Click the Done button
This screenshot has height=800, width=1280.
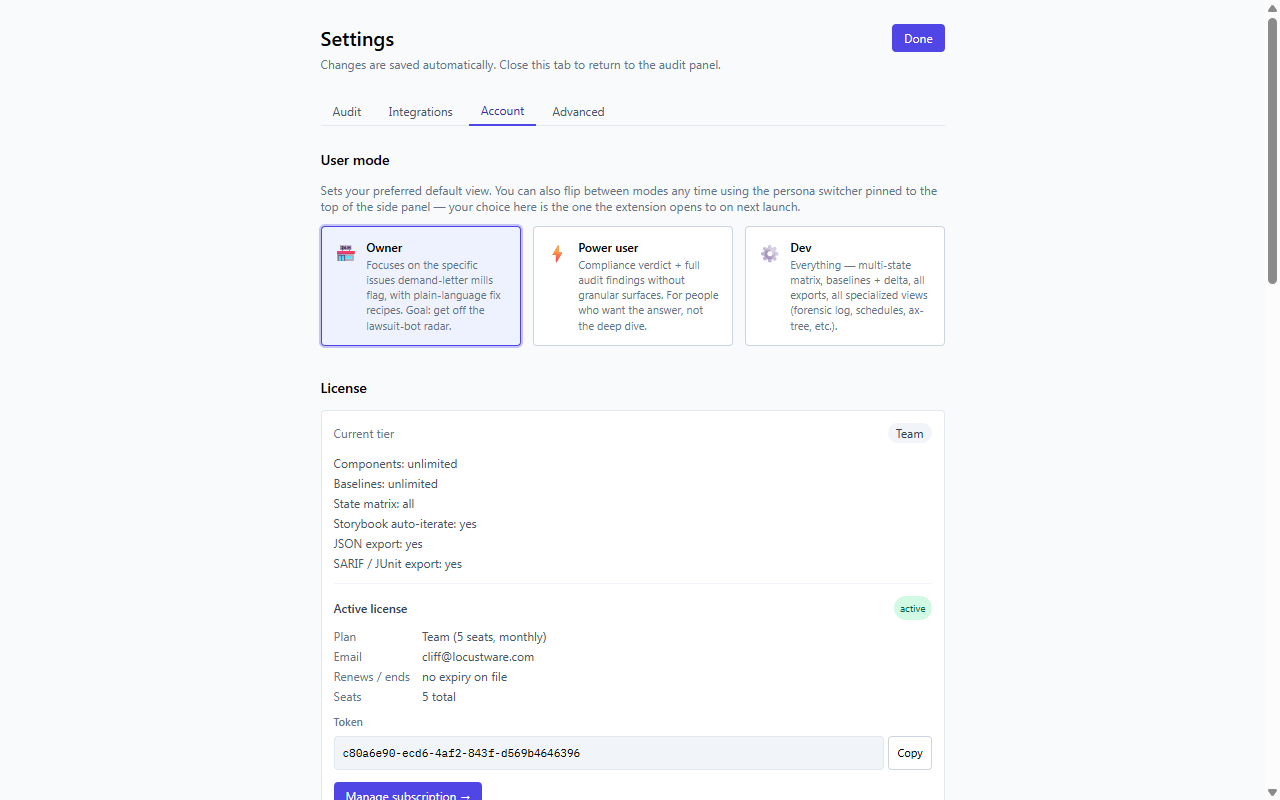click(918, 38)
